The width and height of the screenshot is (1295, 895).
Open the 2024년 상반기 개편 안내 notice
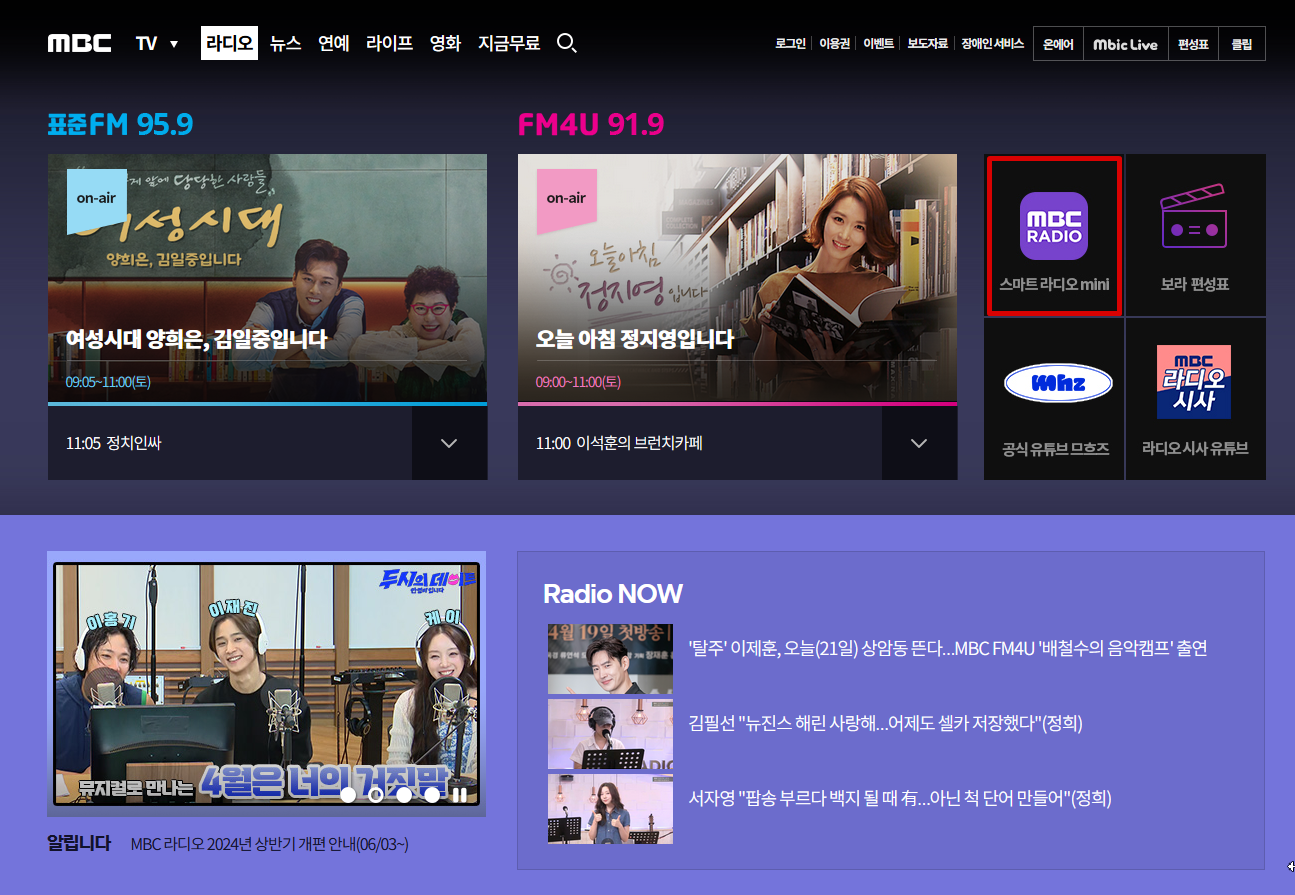(x=270, y=845)
